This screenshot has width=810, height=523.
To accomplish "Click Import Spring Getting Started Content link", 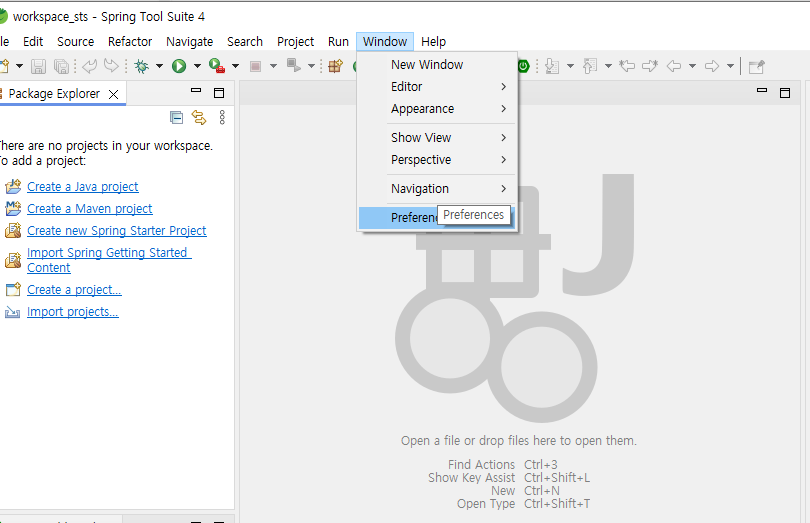I will (x=109, y=260).
